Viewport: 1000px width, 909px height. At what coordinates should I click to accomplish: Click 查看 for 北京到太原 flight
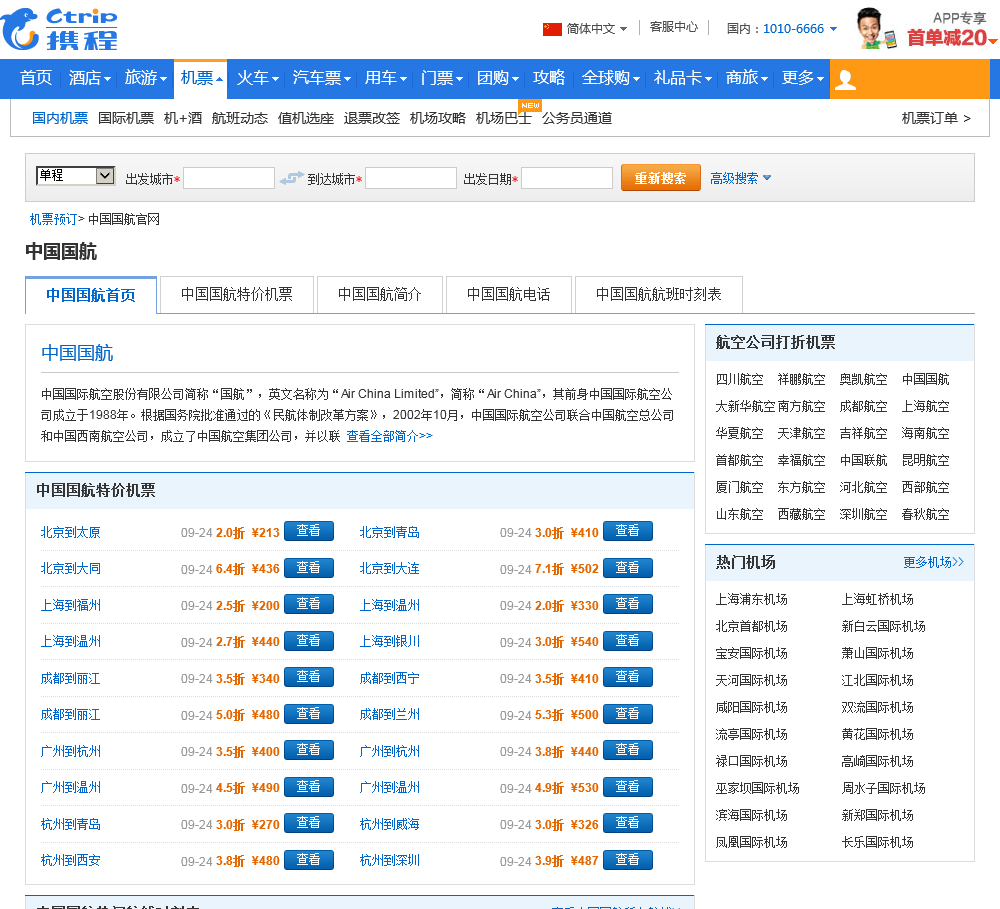(309, 531)
